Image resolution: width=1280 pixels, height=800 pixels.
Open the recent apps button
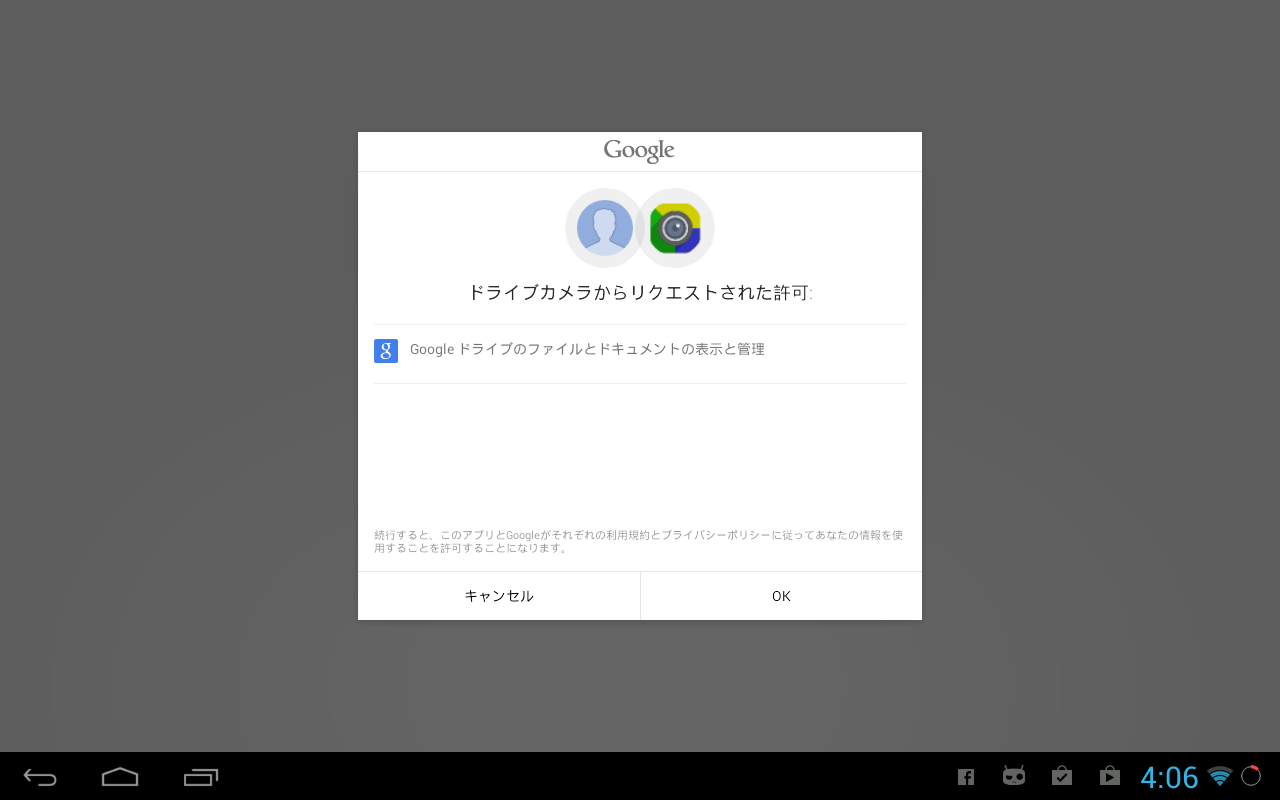(201, 776)
